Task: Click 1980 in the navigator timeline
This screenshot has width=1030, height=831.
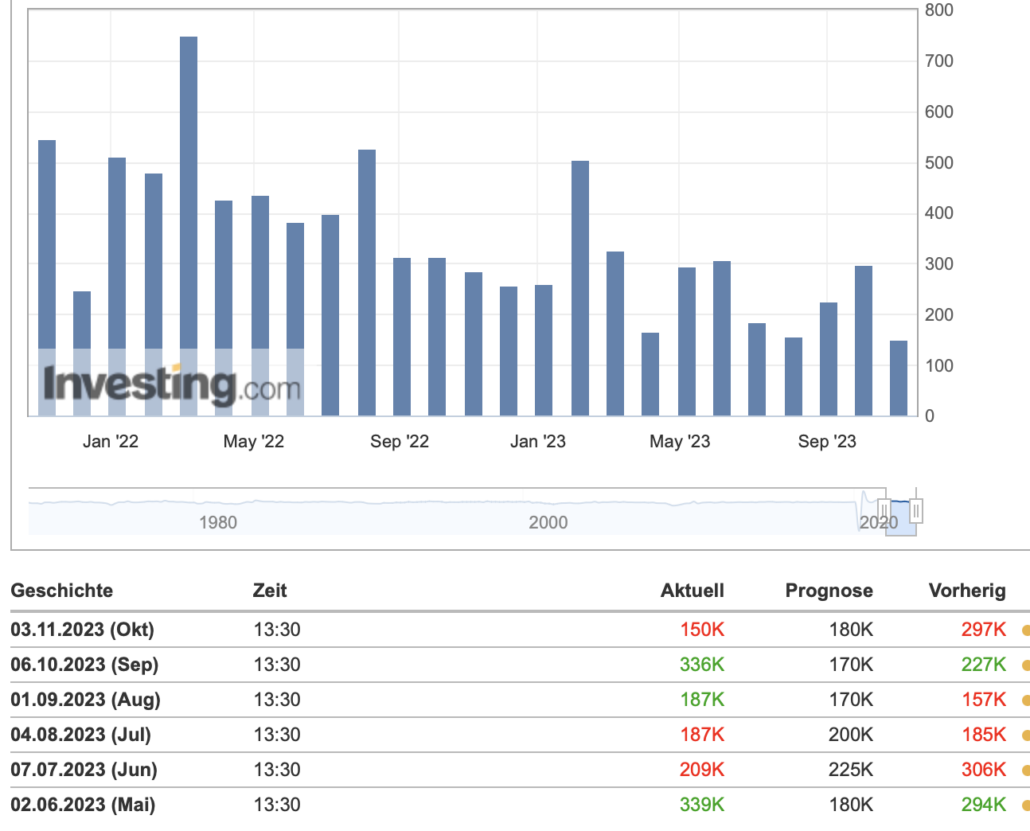Action: pyautogui.click(x=217, y=522)
